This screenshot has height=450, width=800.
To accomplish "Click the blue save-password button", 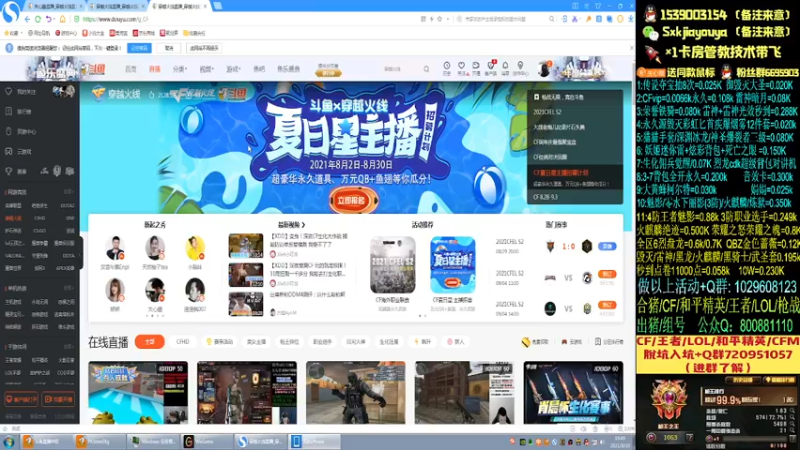I will click(x=139, y=48).
